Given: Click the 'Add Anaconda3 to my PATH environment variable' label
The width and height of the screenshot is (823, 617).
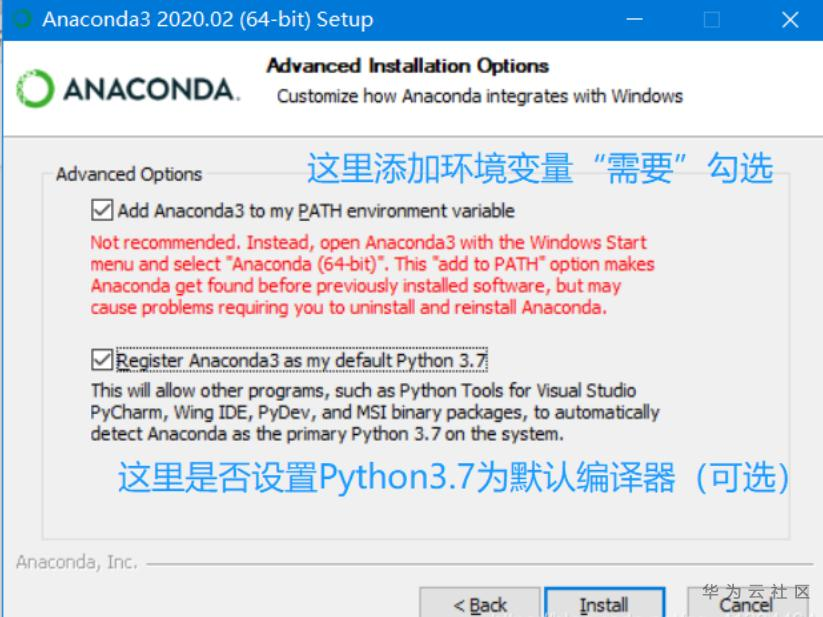Looking at the screenshot, I should (x=316, y=211).
